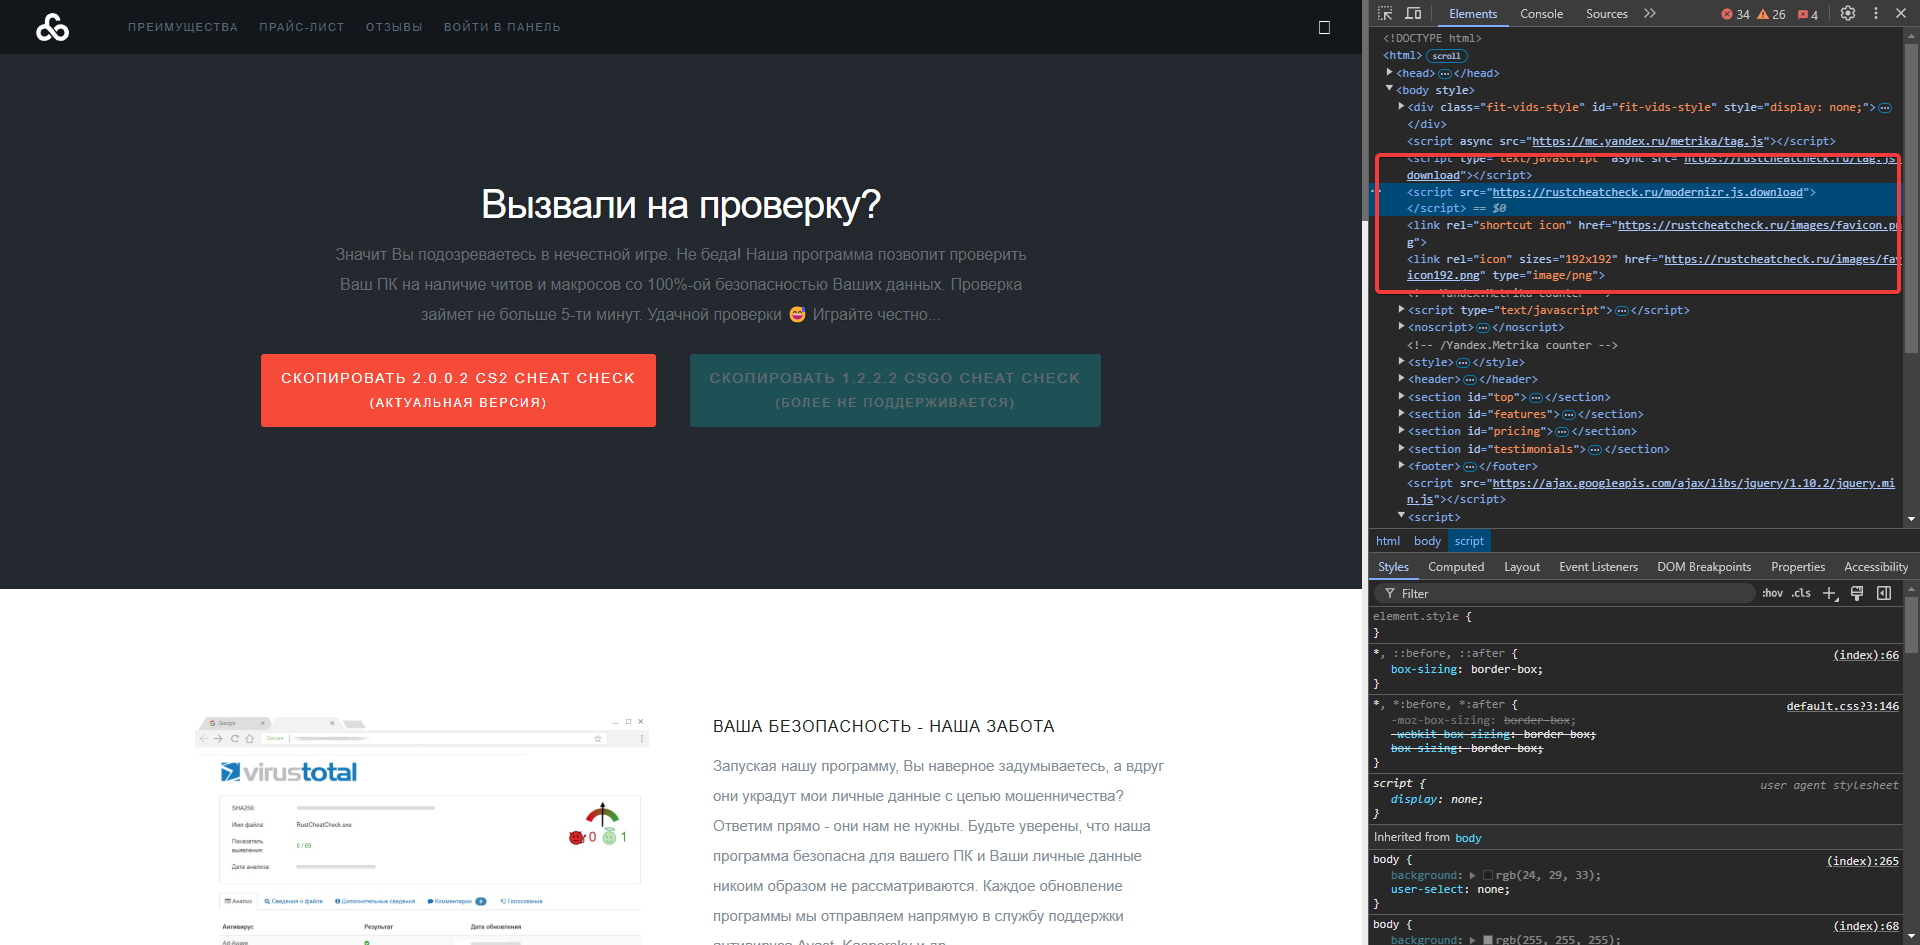Expand the section id pricing node
The height and width of the screenshot is (945, 1920).
1401,430
